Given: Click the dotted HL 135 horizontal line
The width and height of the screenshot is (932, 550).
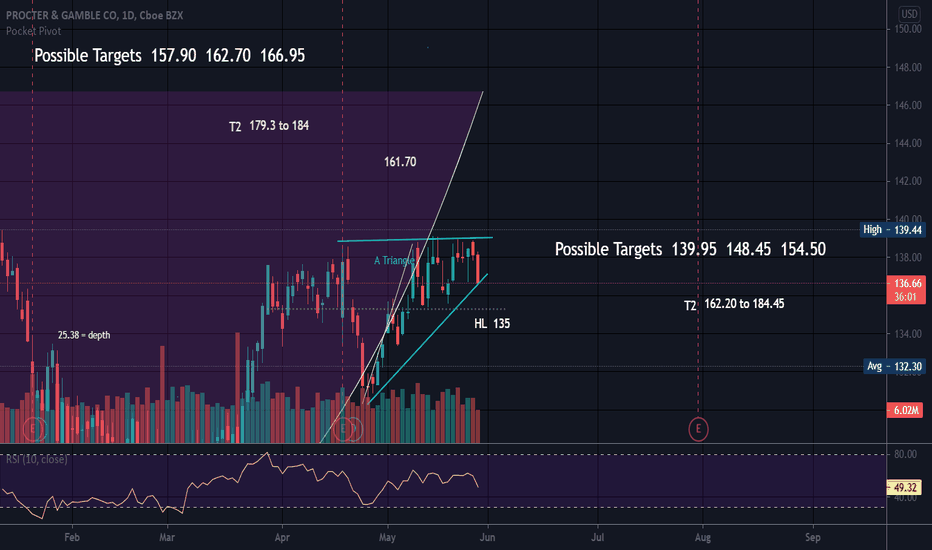Looking at the screenshot, I should click(386, 309).
